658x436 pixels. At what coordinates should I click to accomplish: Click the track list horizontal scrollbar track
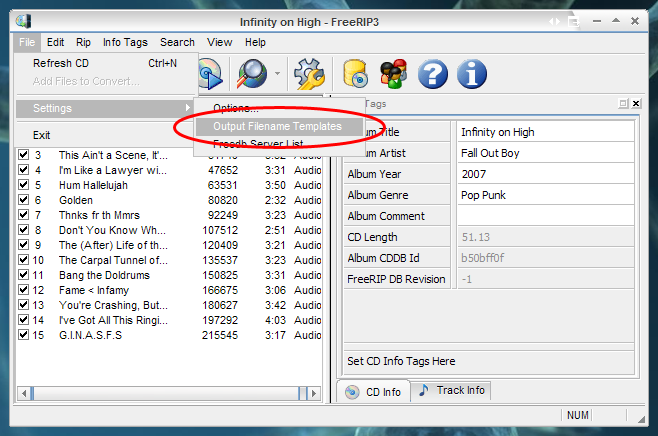coord(168,394)
